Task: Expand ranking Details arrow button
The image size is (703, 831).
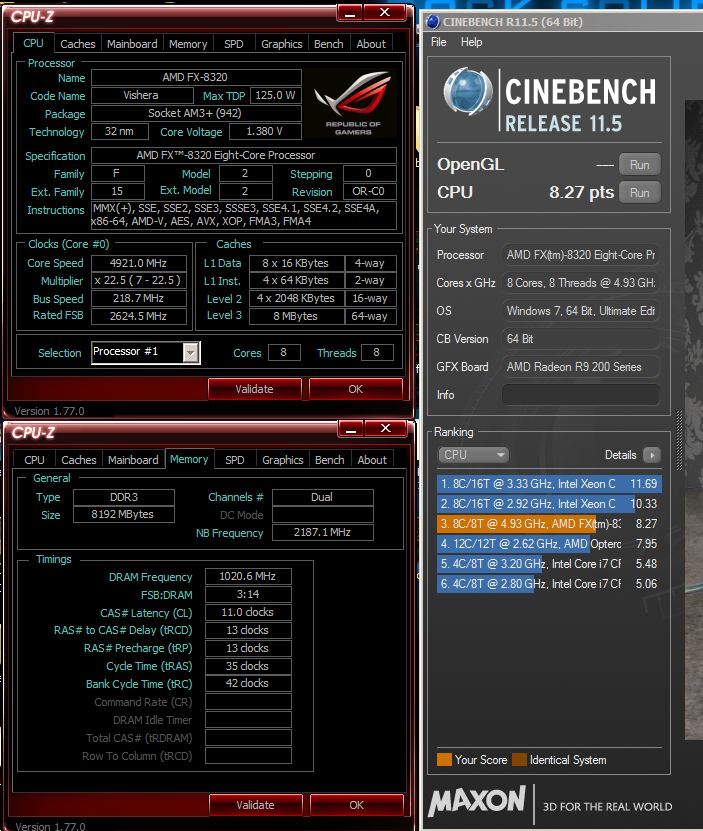Action: (652, 455)
